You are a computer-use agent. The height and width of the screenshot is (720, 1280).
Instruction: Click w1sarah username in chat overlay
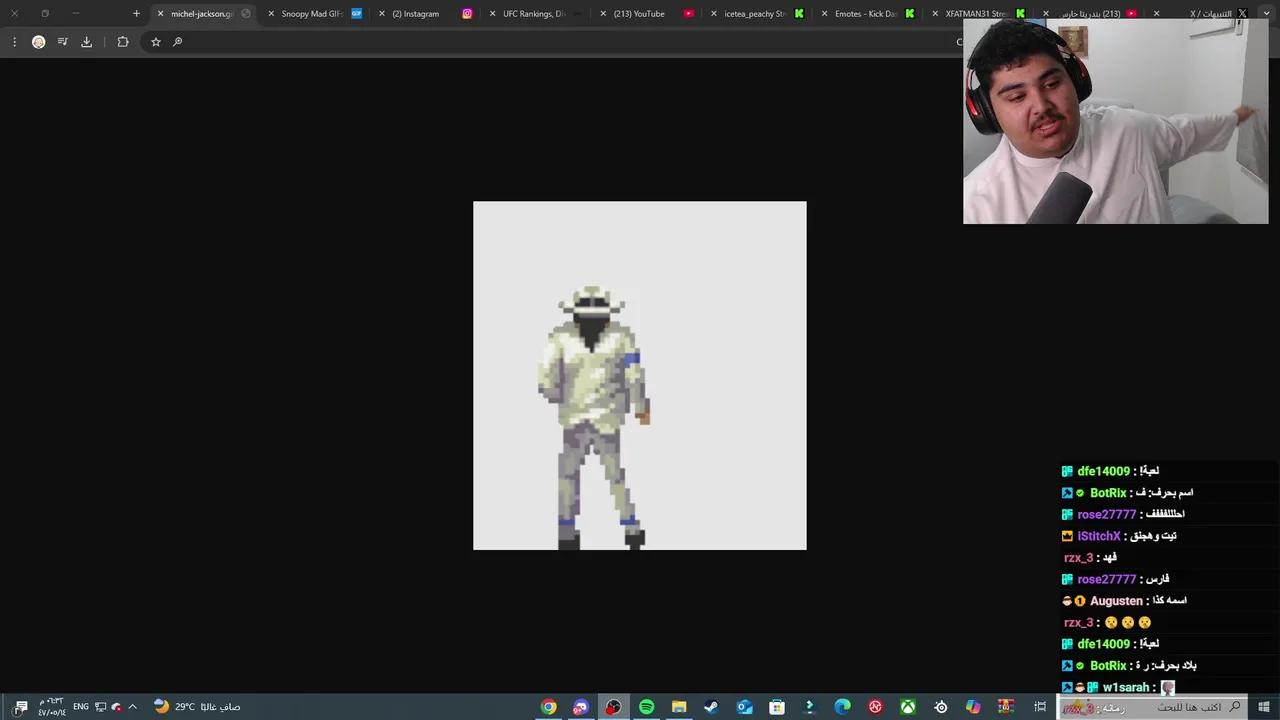coord(1126,687)
